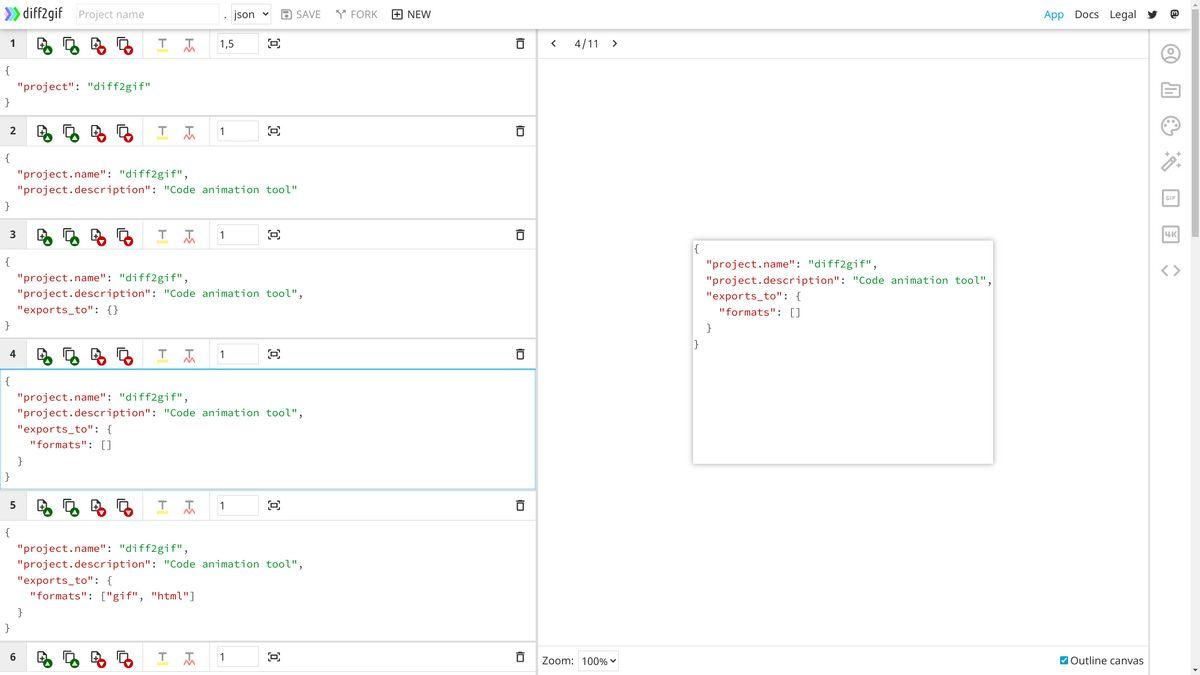This screenshot has width=1200, height=675.
Task: Delete step 1 with its trash icon
Action: point(520,44)
